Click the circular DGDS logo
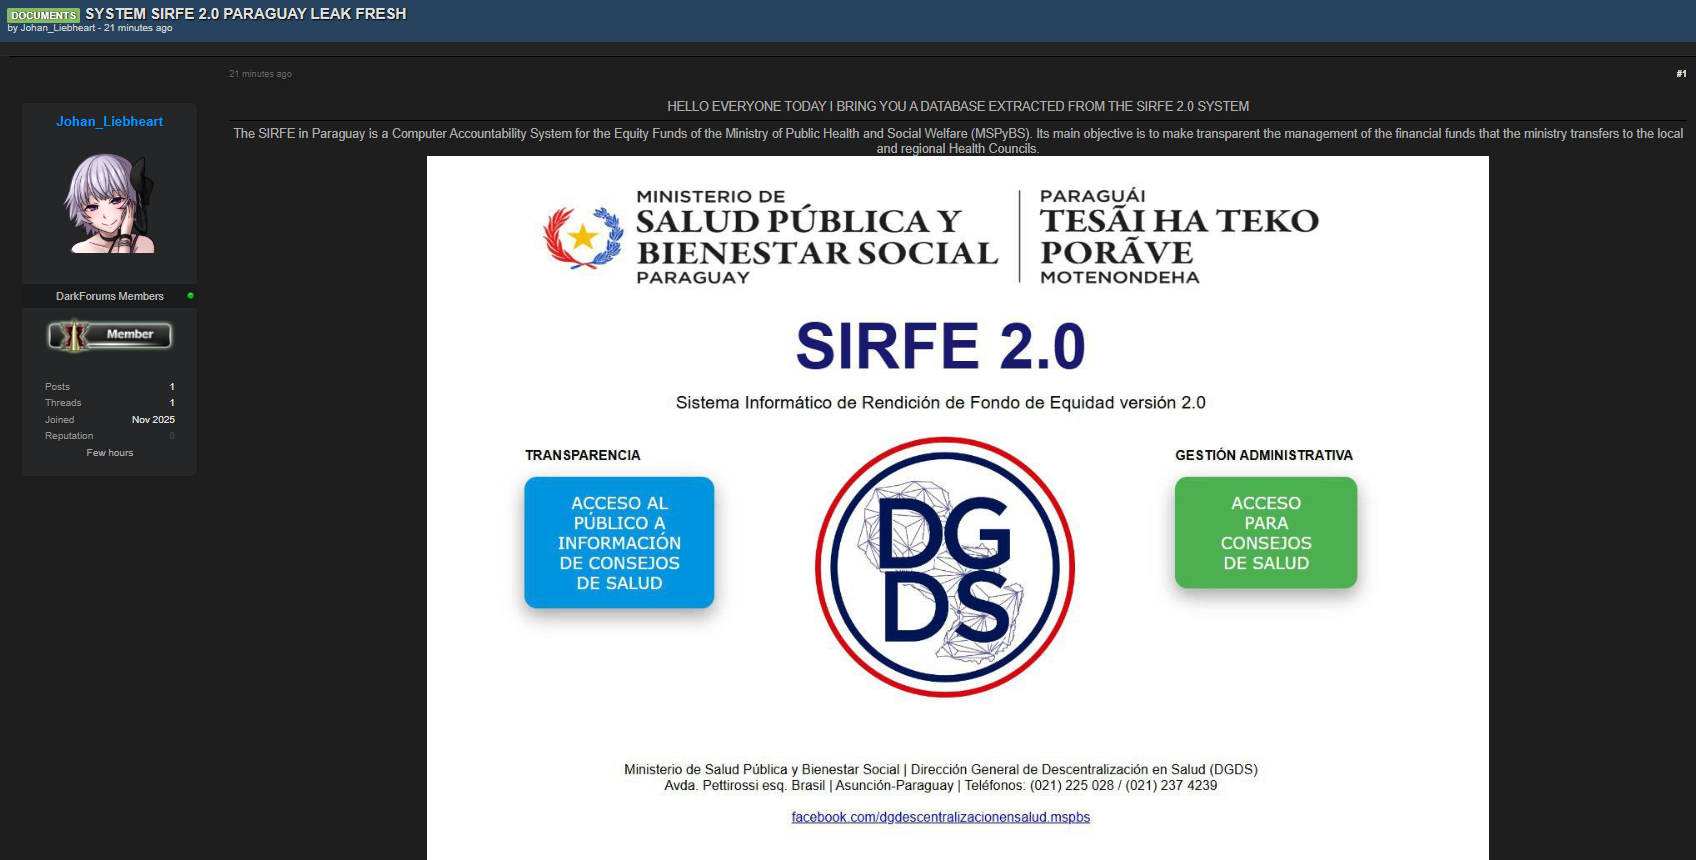This screenshot has width=1696, height=860. (945, 567)
